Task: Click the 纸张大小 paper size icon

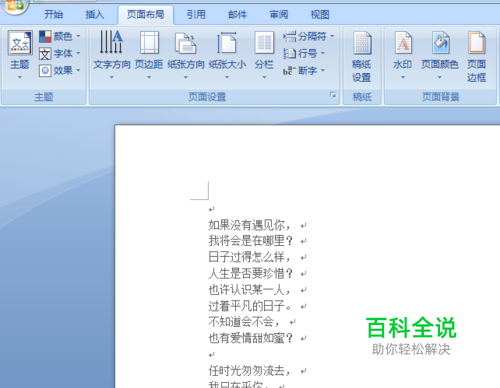Action: click(x=227, y=42)
